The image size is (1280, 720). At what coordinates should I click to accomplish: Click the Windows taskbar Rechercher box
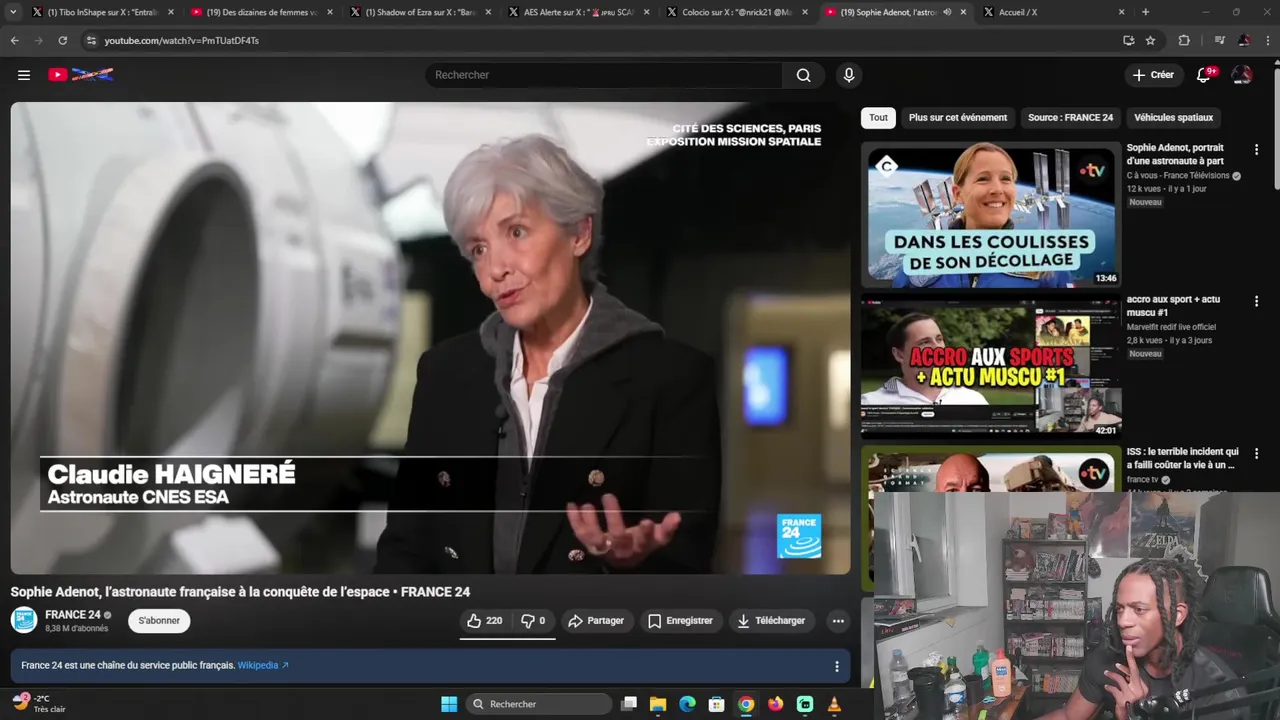tap(540, 704)
